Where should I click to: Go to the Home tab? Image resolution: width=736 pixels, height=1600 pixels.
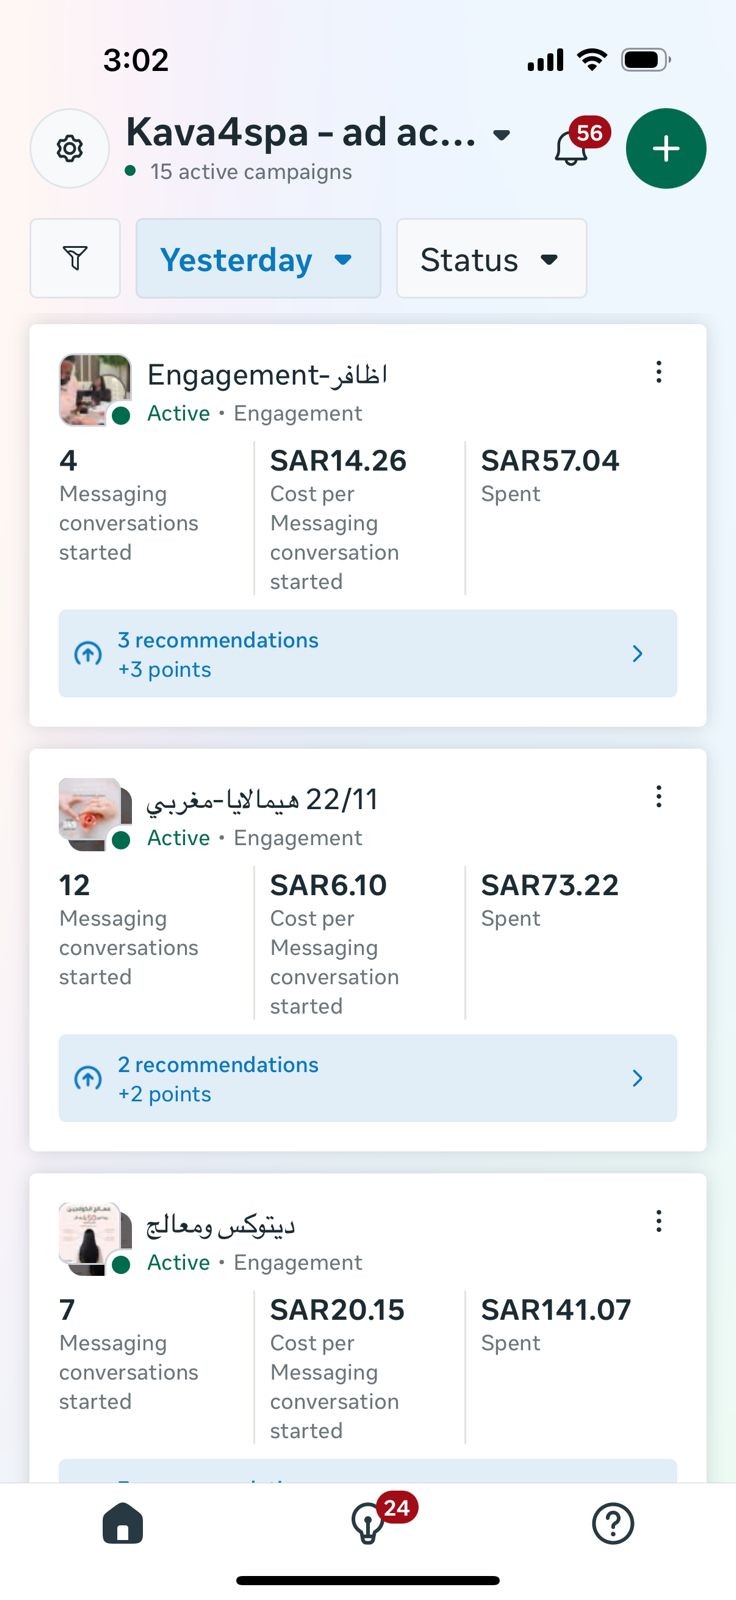[122, 1524]
